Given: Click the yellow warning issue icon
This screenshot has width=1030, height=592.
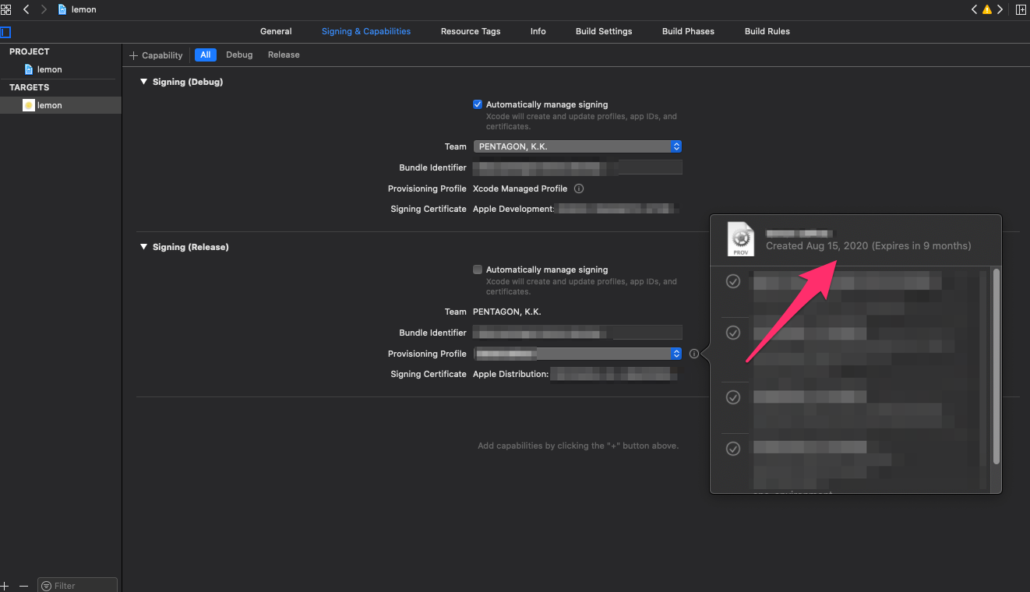Looking at the screenshot, I should (987, 9).
